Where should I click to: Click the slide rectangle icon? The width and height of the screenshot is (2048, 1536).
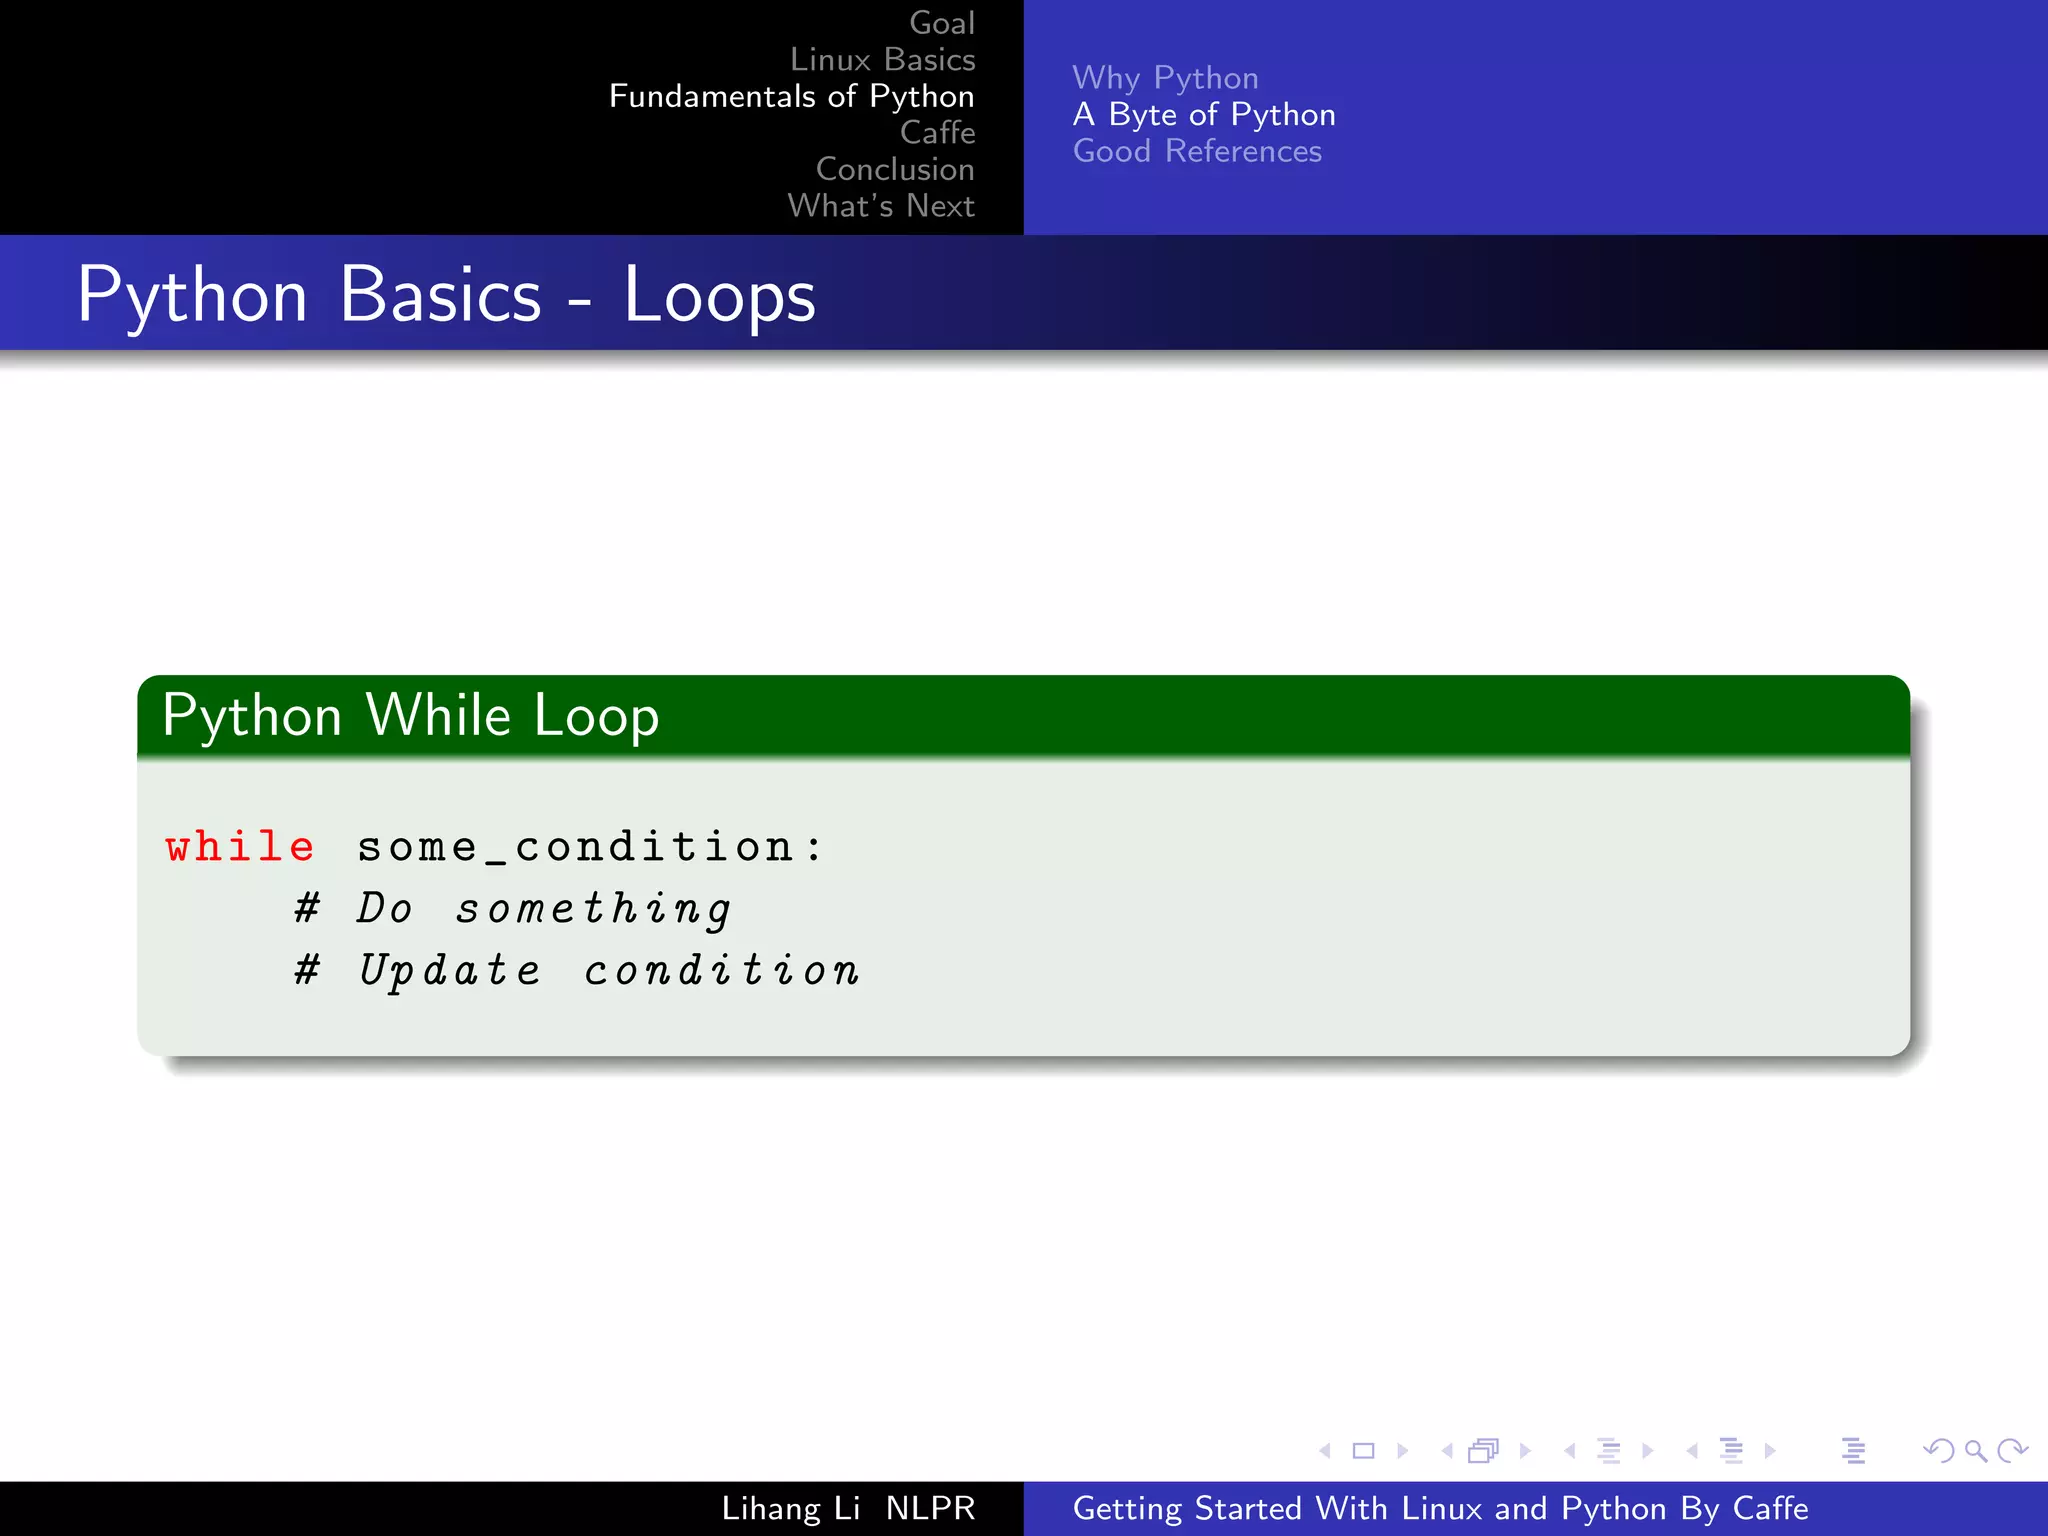tap(1363, 1450)
